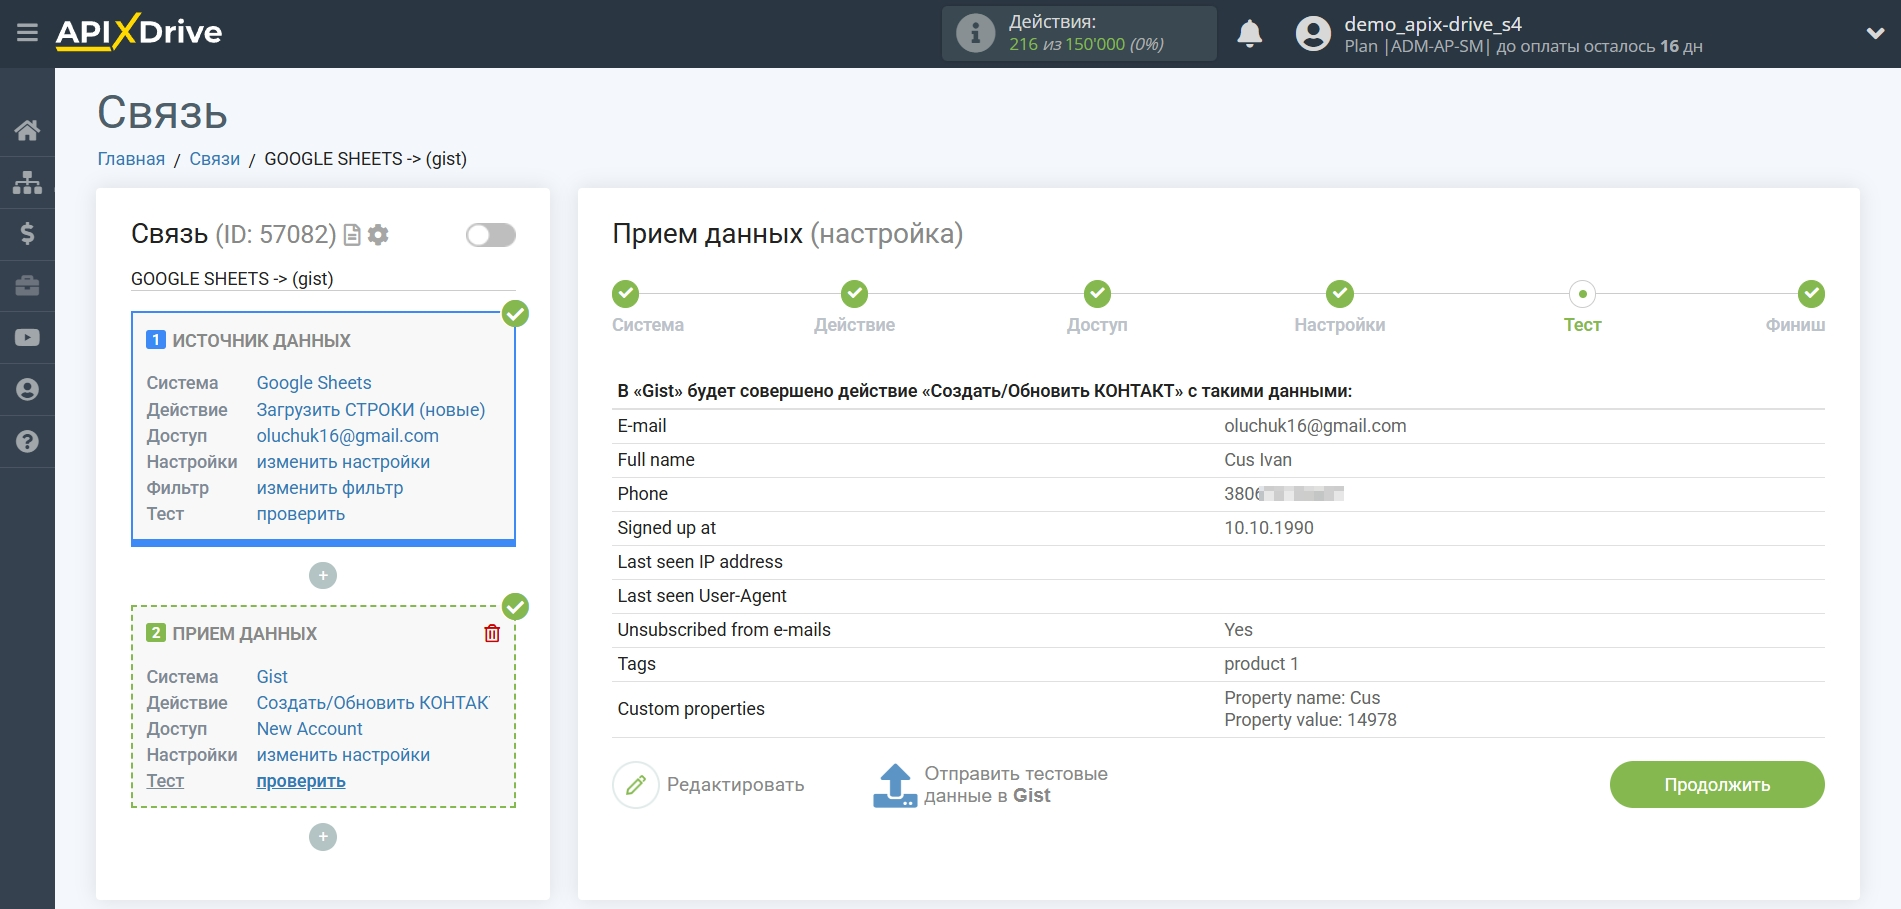The height and width of the screenshot is (909, 1901).
Task: Open the hamburger menu
Action: click(27, 33)
